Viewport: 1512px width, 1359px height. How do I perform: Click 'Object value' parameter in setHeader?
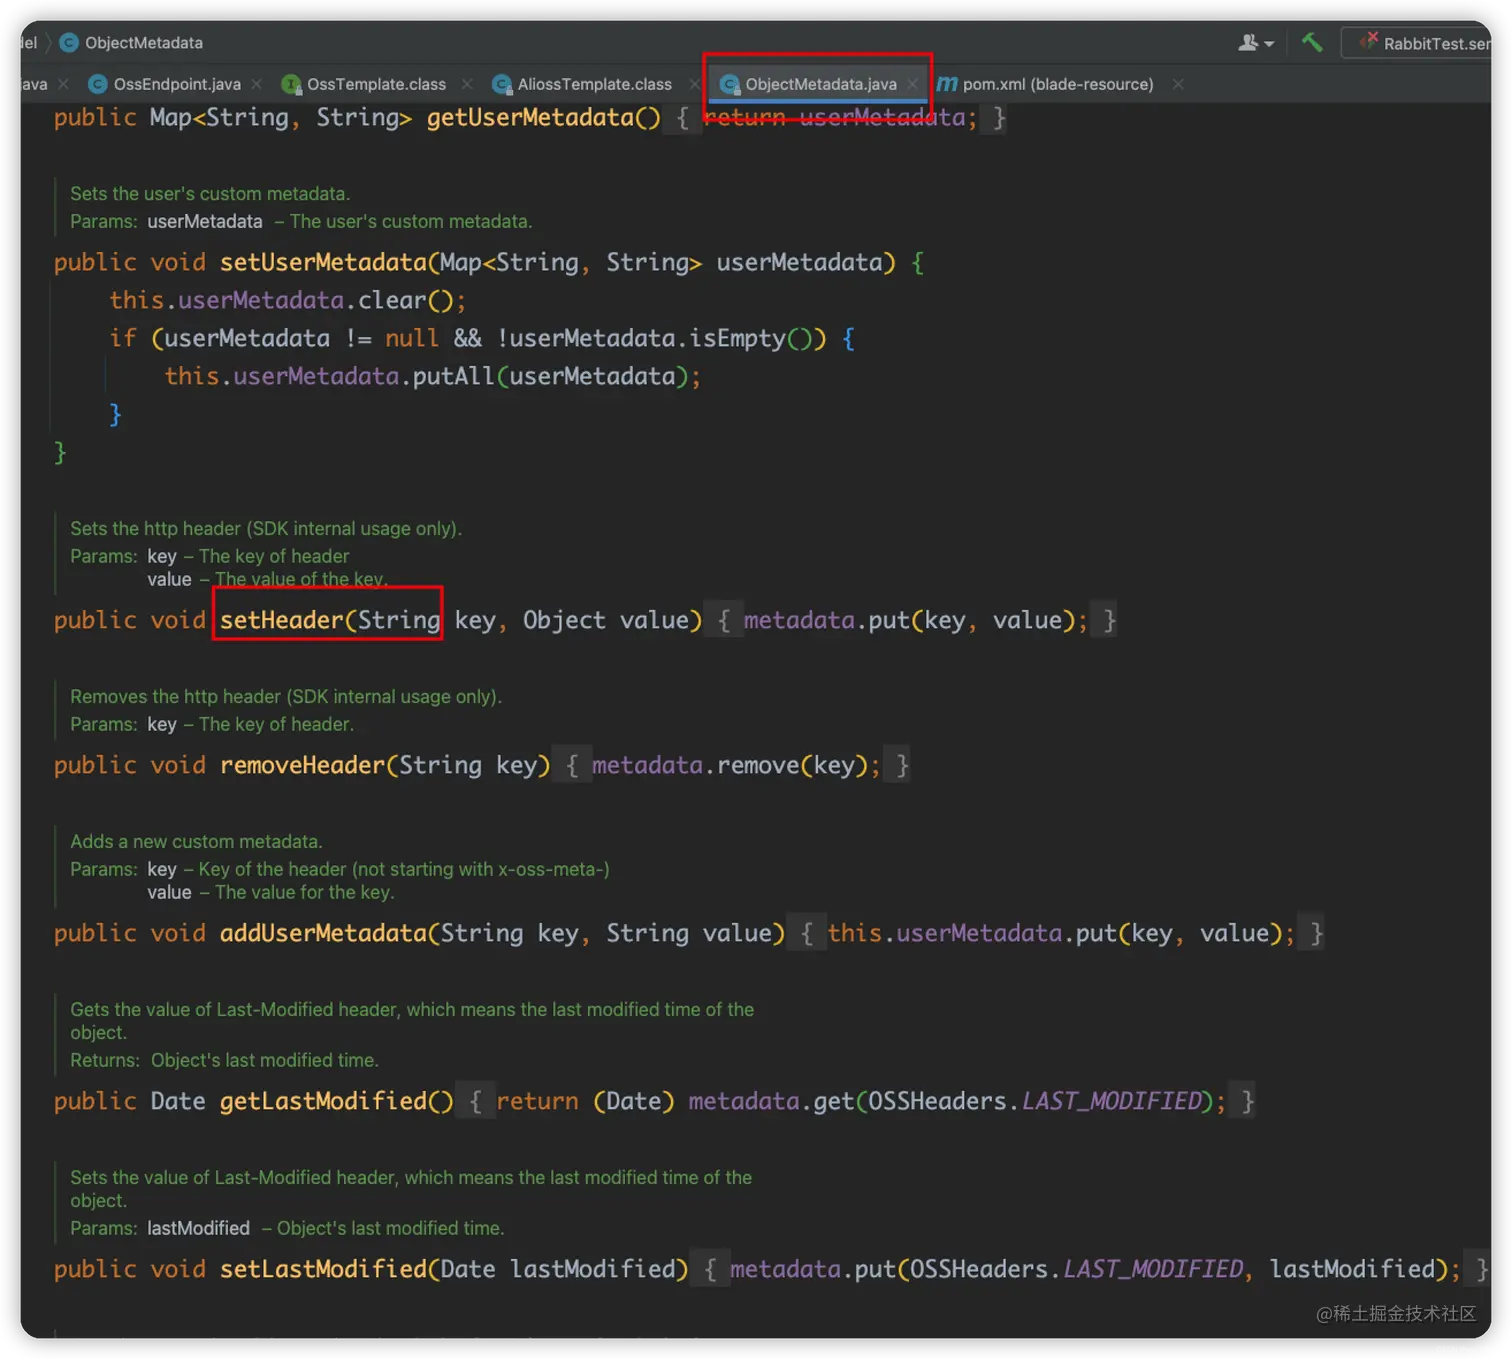tap(605, 621)
